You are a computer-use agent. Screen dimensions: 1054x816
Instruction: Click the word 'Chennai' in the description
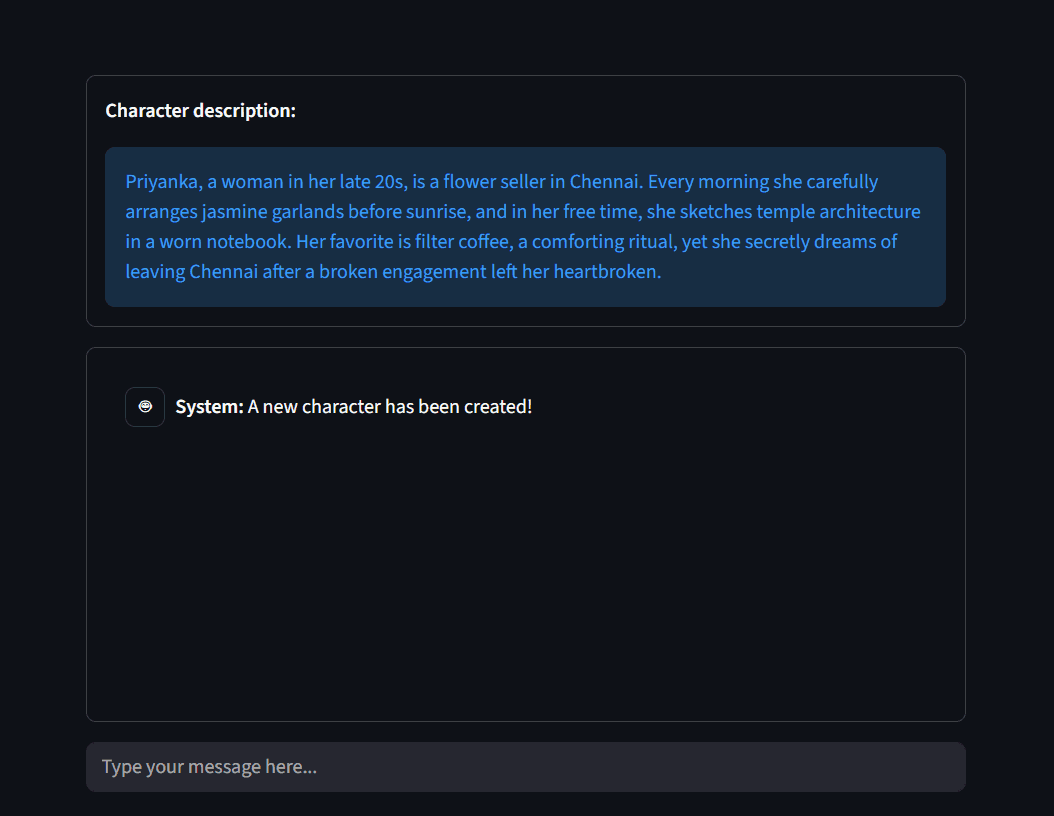[x=598, y=181]
